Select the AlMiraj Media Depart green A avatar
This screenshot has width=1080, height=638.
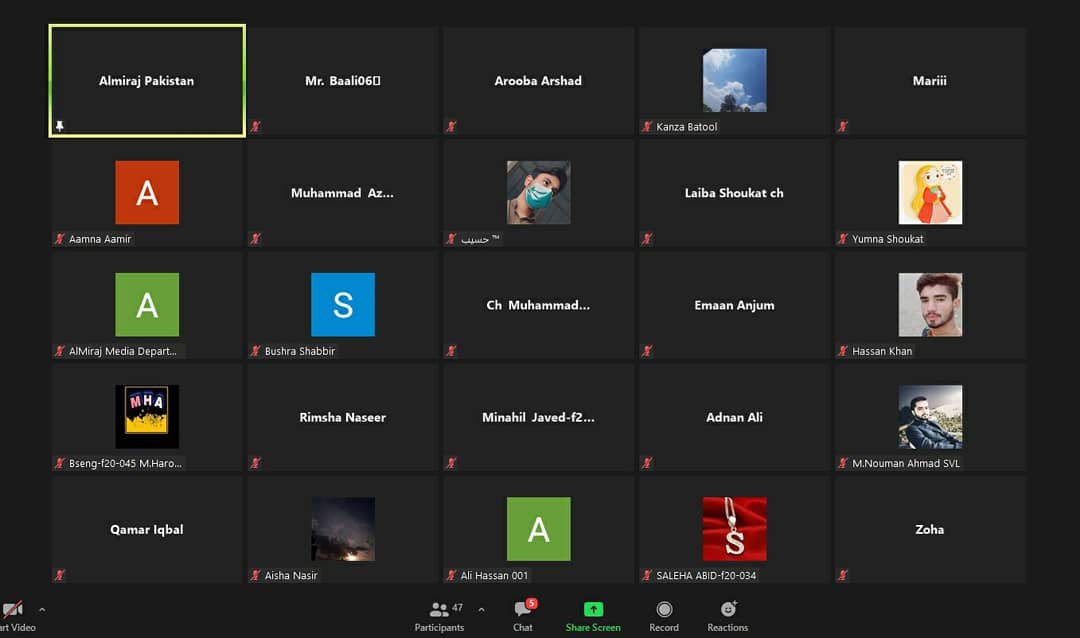pyautogui.click(x=147, y=305)
